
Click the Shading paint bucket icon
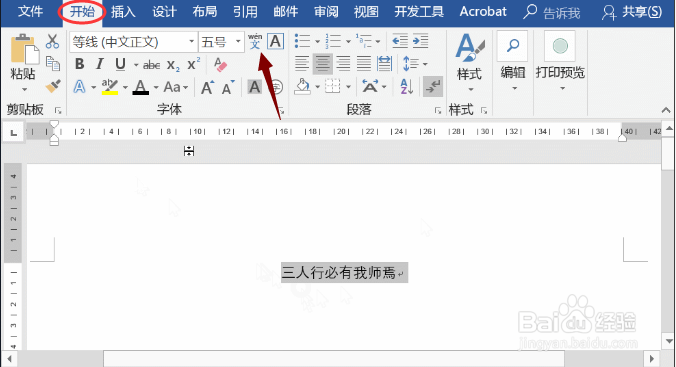303,87
